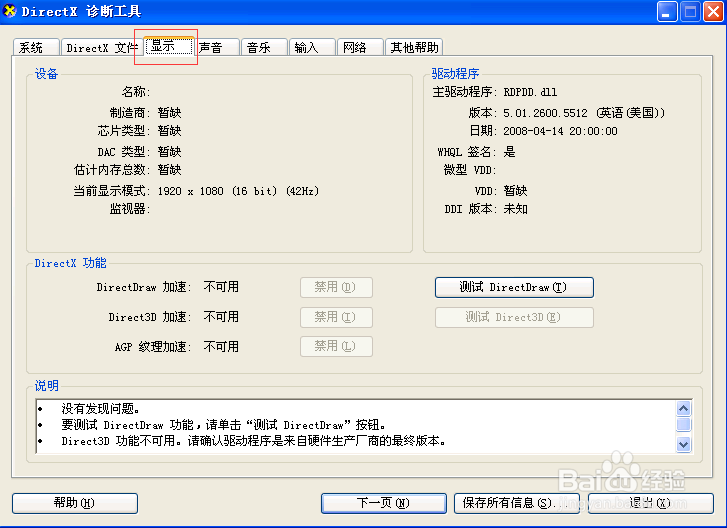The image size is (727, 528).
Task: Click the 制造商 value 暂缺
Action: click(x=169, y=113)
